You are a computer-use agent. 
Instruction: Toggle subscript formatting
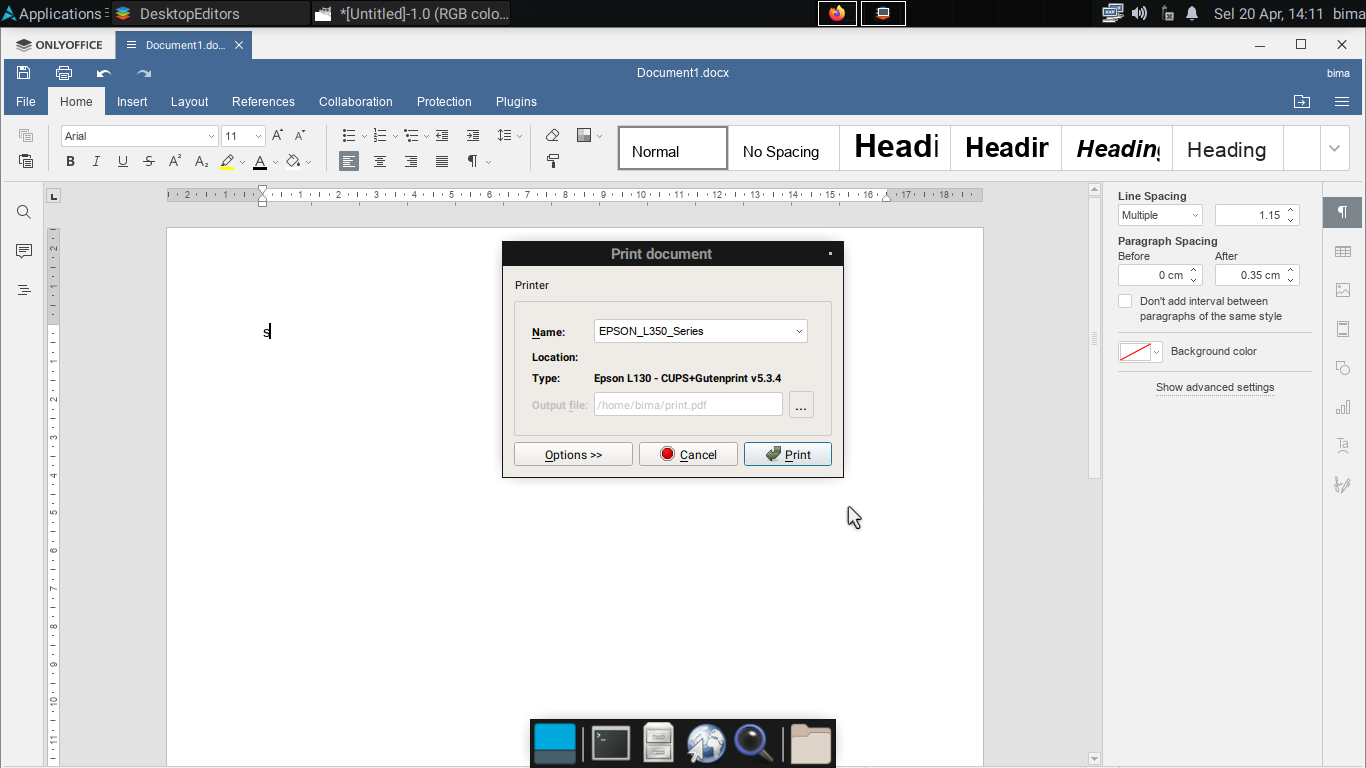coord(201,161)
